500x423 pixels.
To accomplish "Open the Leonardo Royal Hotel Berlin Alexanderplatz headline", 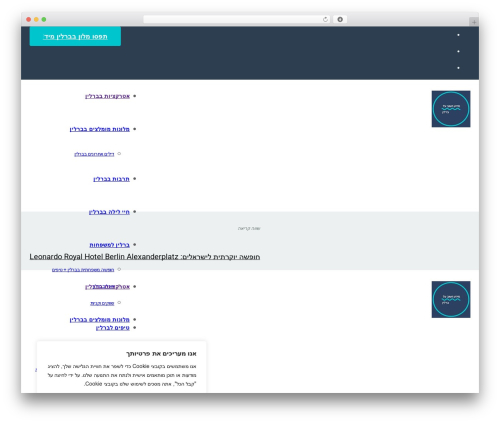I will point(145,257).
